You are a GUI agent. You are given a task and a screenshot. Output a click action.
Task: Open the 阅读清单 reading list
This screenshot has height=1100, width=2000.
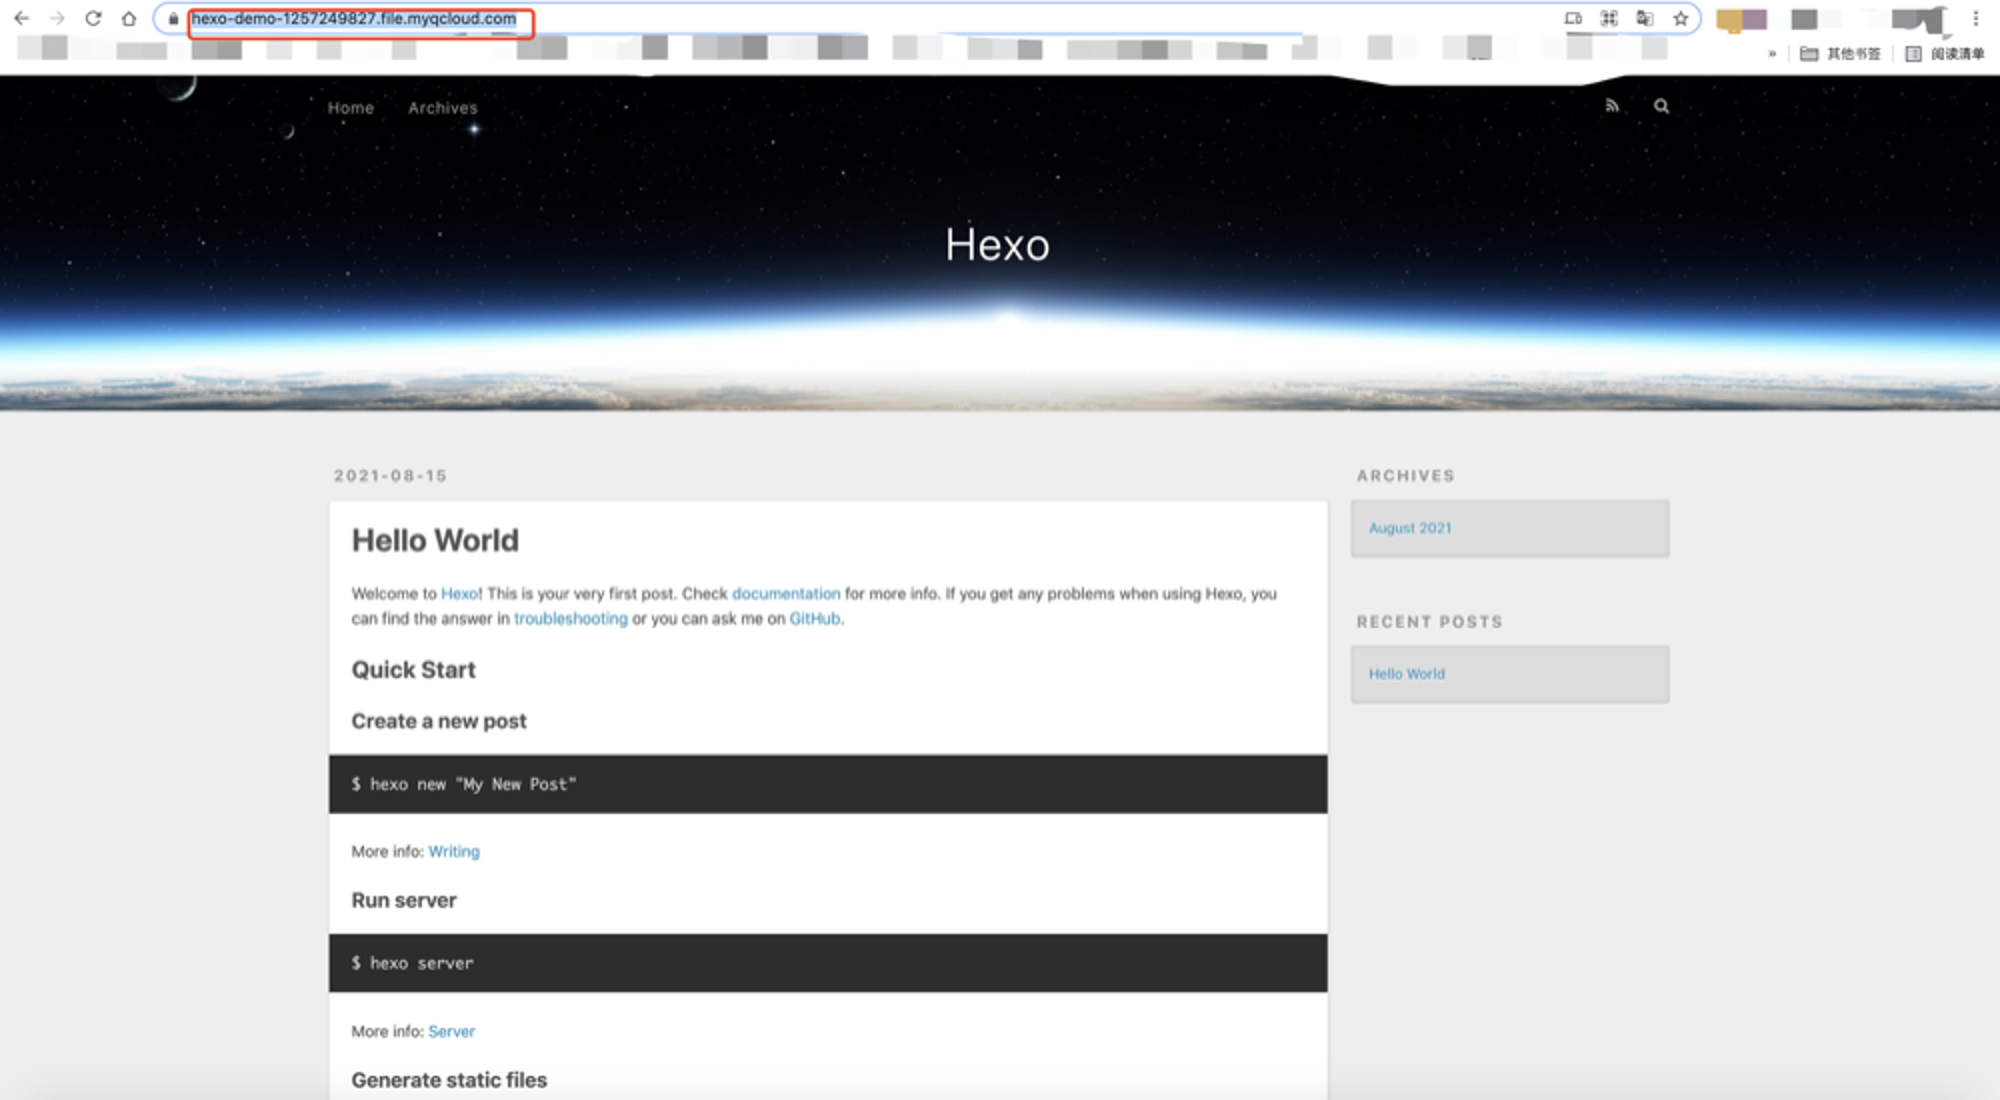tap(1945, 54)
